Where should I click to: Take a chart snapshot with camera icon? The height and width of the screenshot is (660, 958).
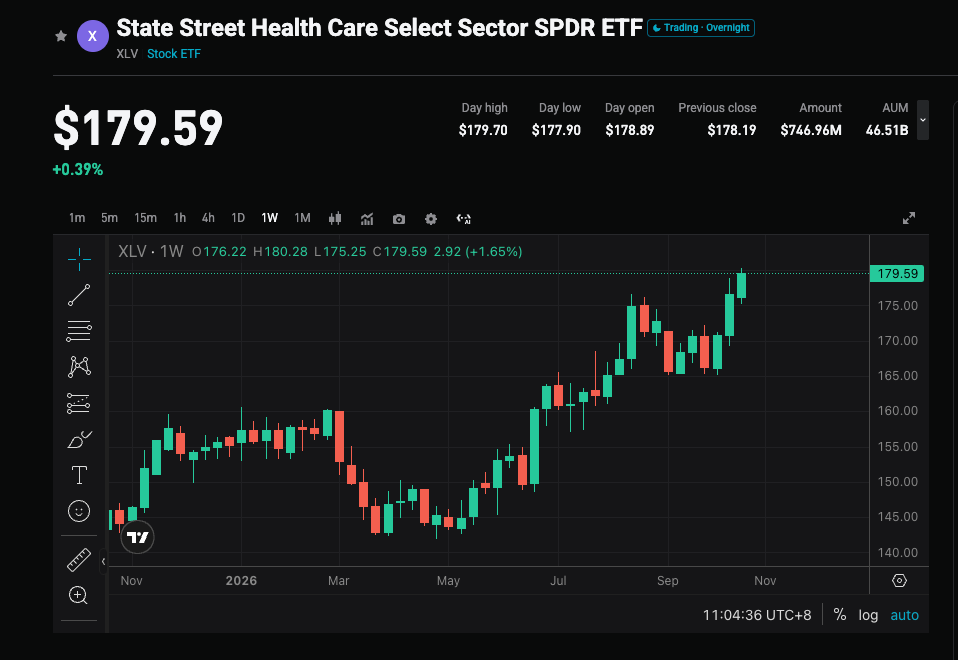tap(399, 219)
